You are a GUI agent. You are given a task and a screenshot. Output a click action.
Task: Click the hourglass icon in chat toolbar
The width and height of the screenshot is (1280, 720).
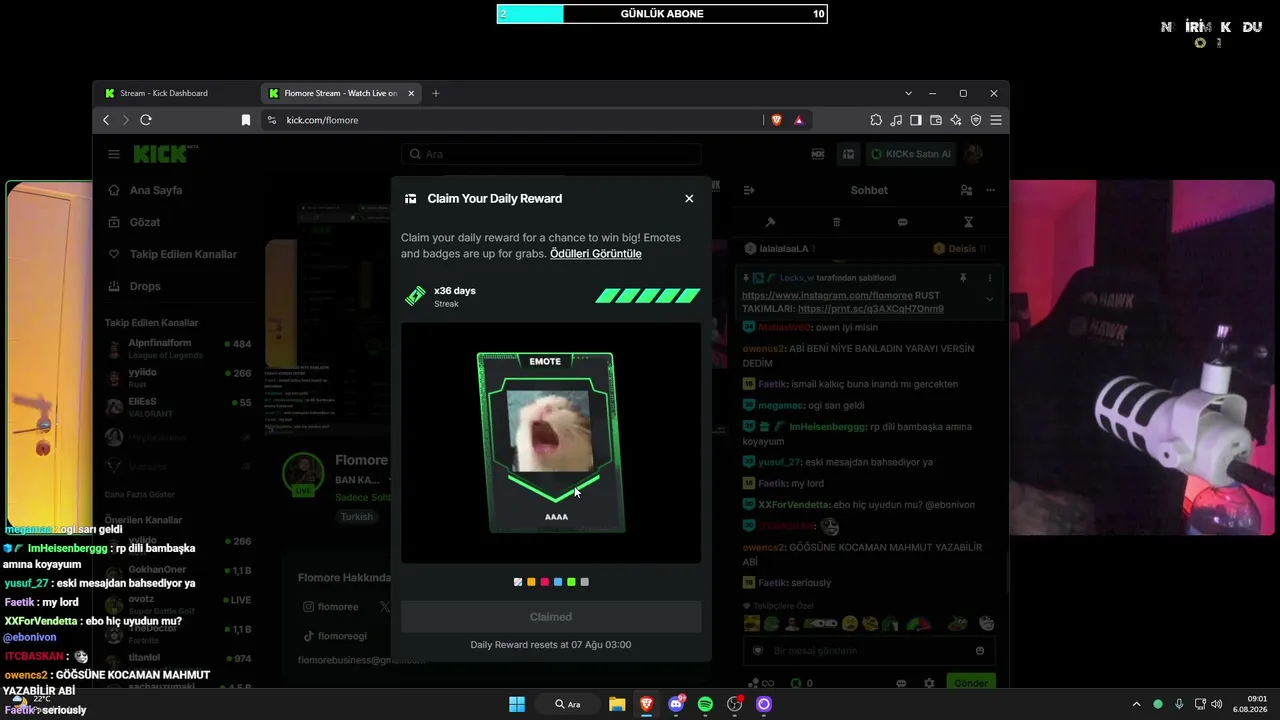point(968,222)
